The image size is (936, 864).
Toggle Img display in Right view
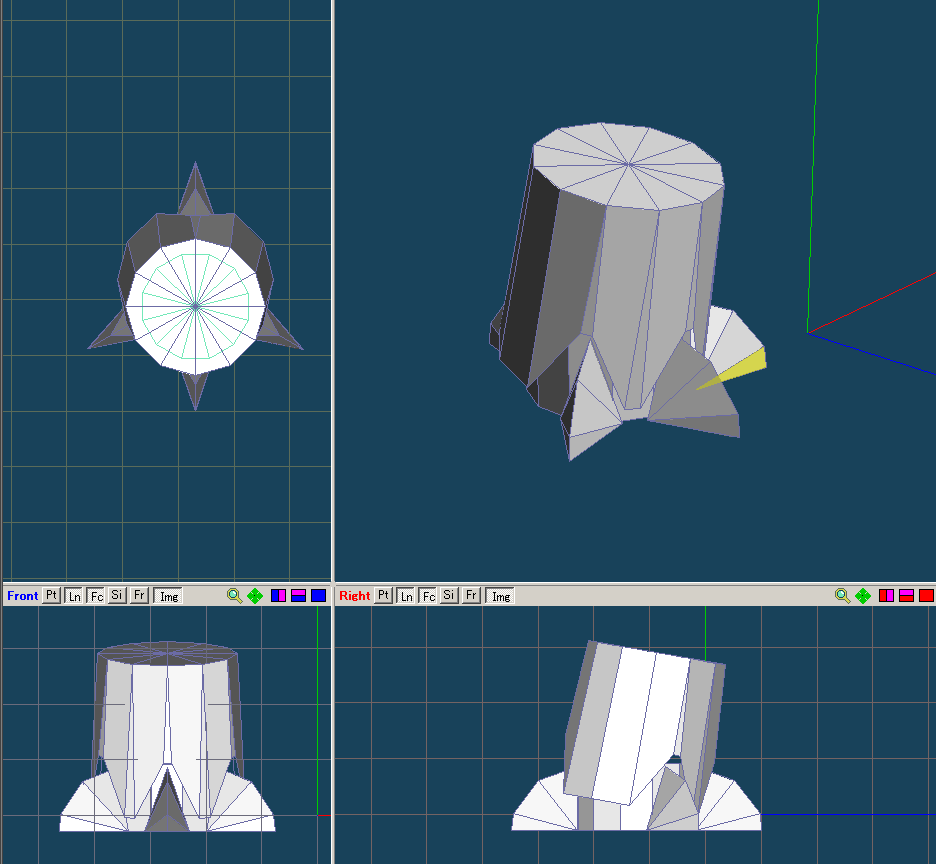pyautogui.click(x=500, y=595)
